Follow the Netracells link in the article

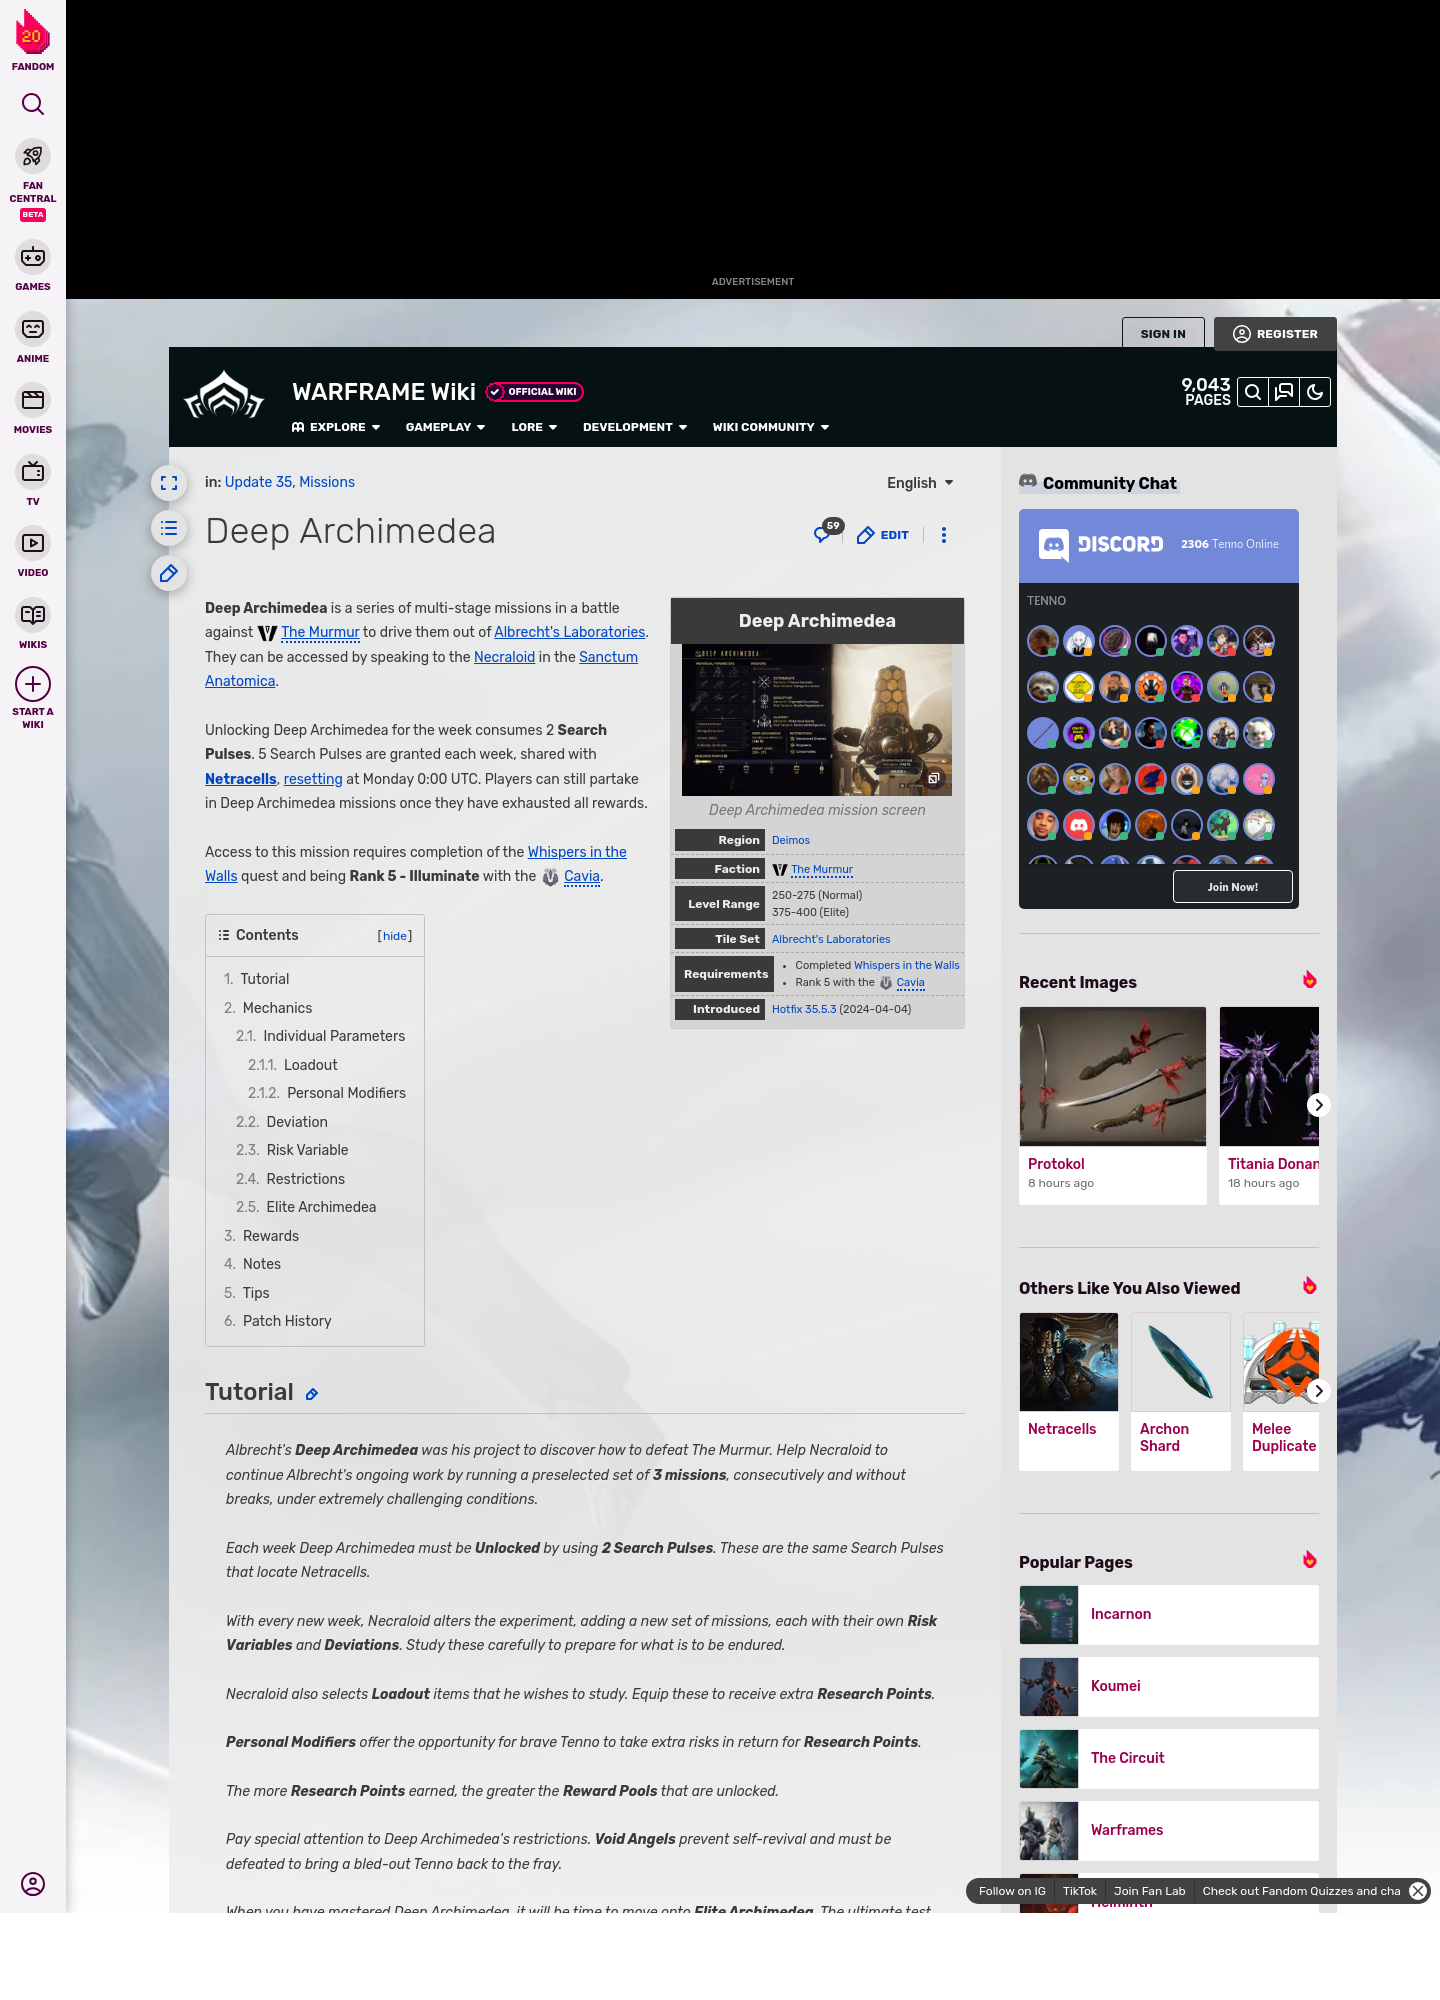(x=241, y=779)
